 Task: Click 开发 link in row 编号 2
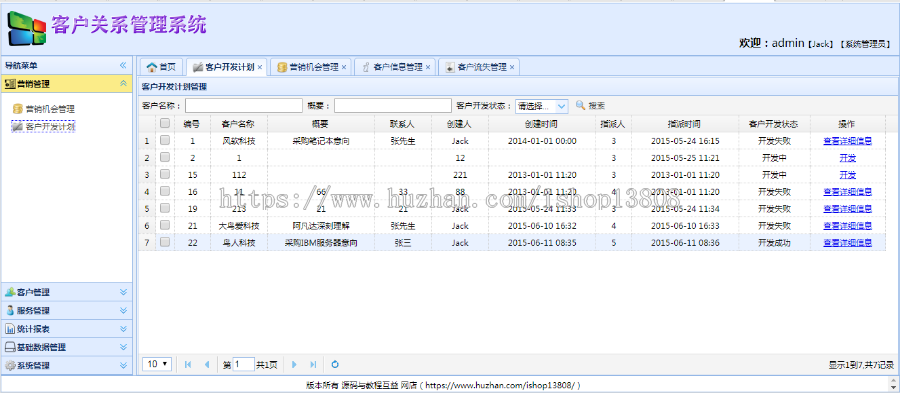[x=847, y=158]
